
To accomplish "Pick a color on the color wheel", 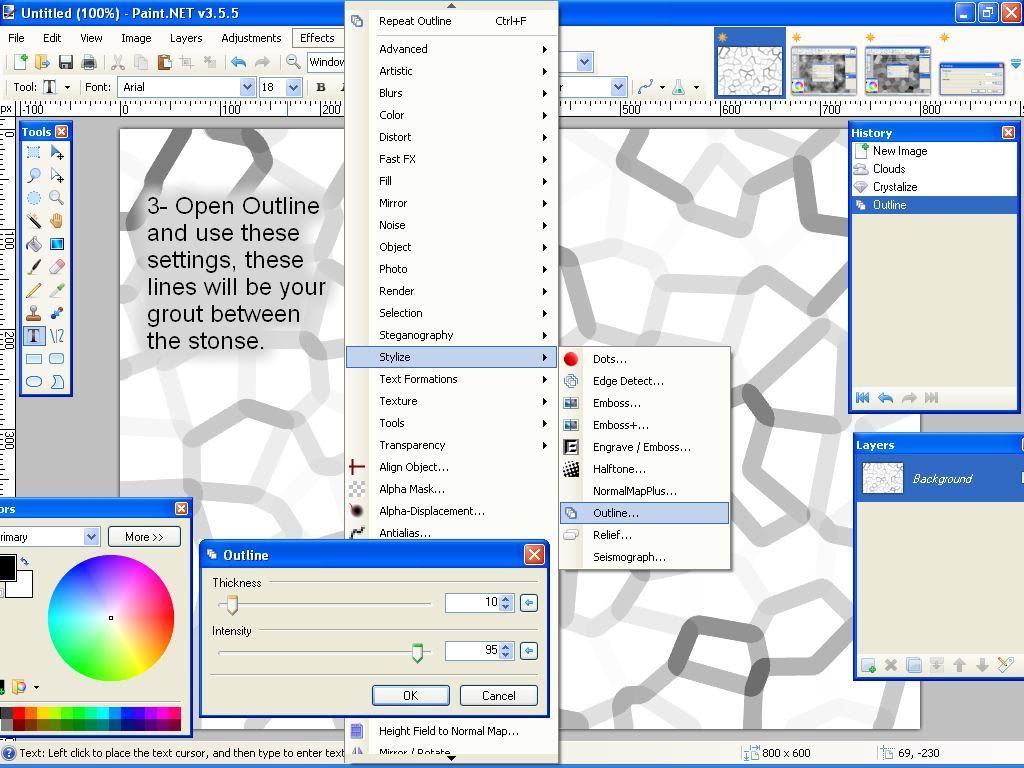I will 111,618.
